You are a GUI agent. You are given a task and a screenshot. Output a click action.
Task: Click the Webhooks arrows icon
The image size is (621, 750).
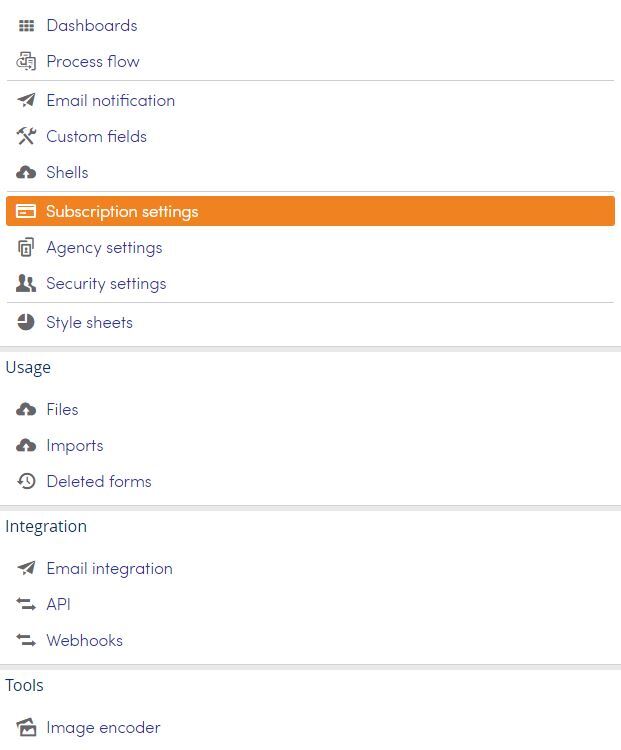tap(26, 640)
